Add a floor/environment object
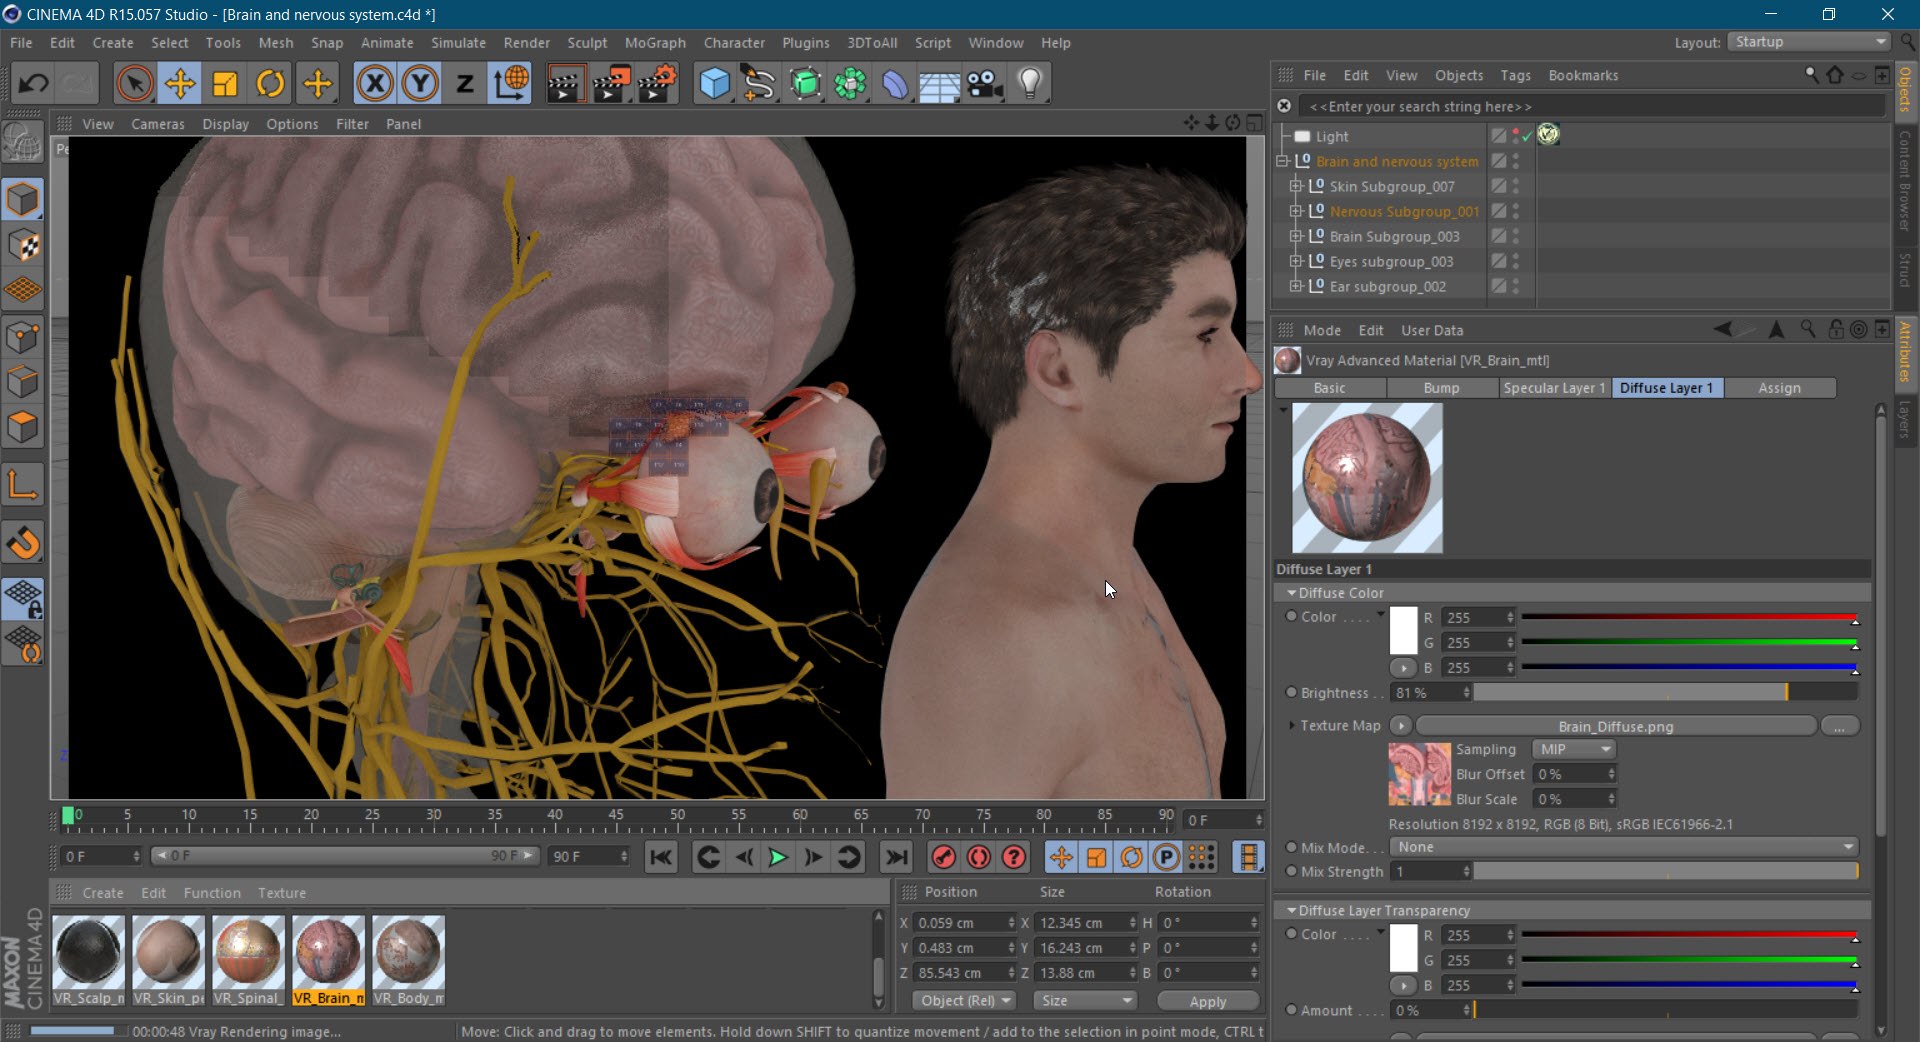 (940, 84)
